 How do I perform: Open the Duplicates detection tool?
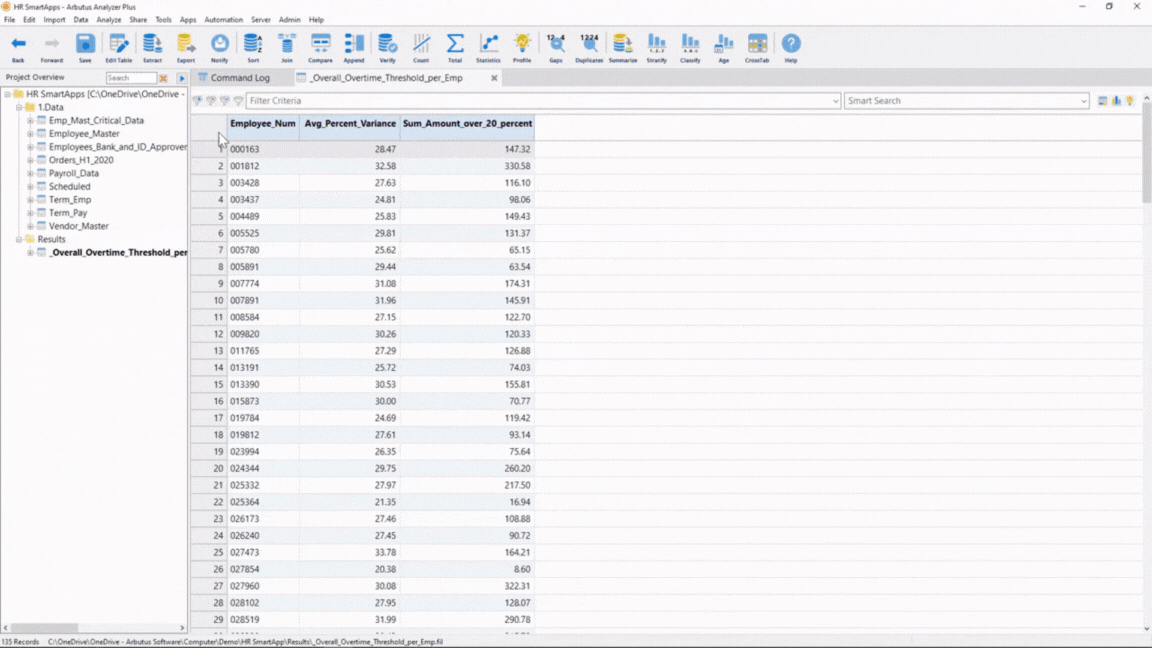pyautogui.click(x=590, y=45)
